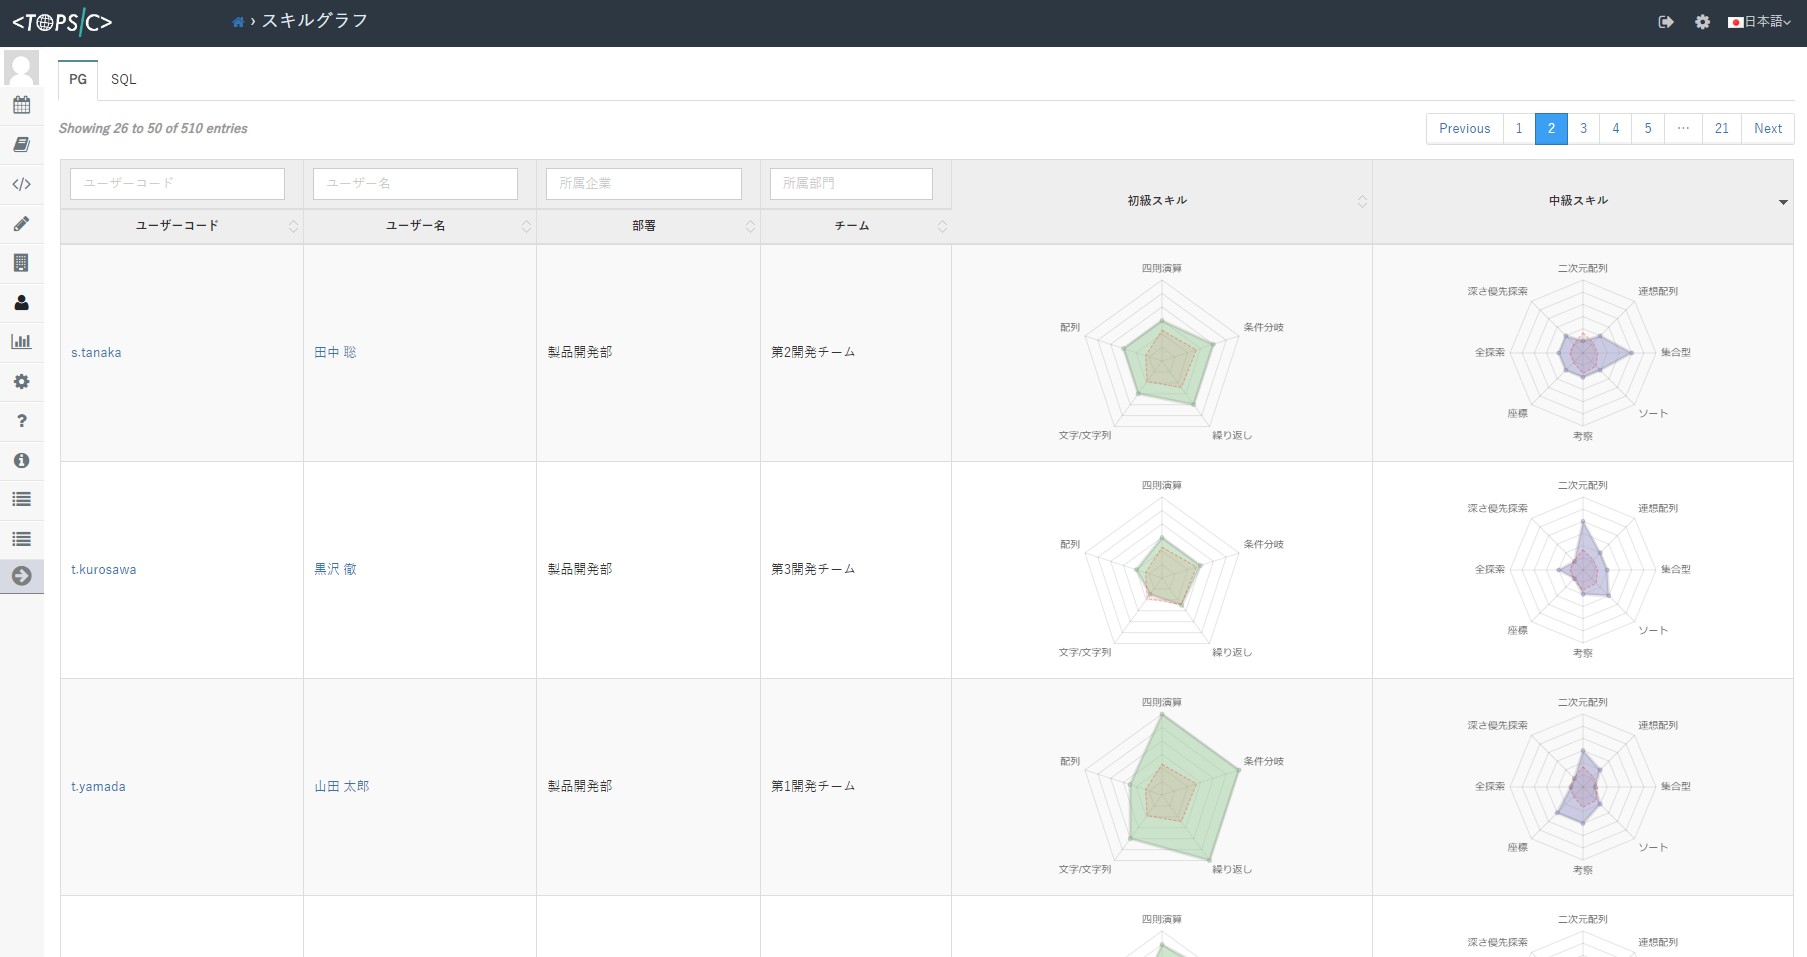Open the s.tanaka user link
The image size is (1807, 957).
tap(96, 353)
